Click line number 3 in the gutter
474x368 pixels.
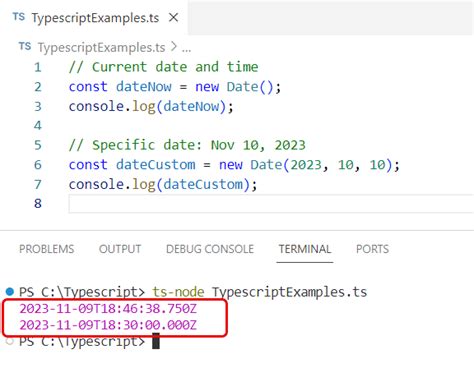click(x=38, y=106)
